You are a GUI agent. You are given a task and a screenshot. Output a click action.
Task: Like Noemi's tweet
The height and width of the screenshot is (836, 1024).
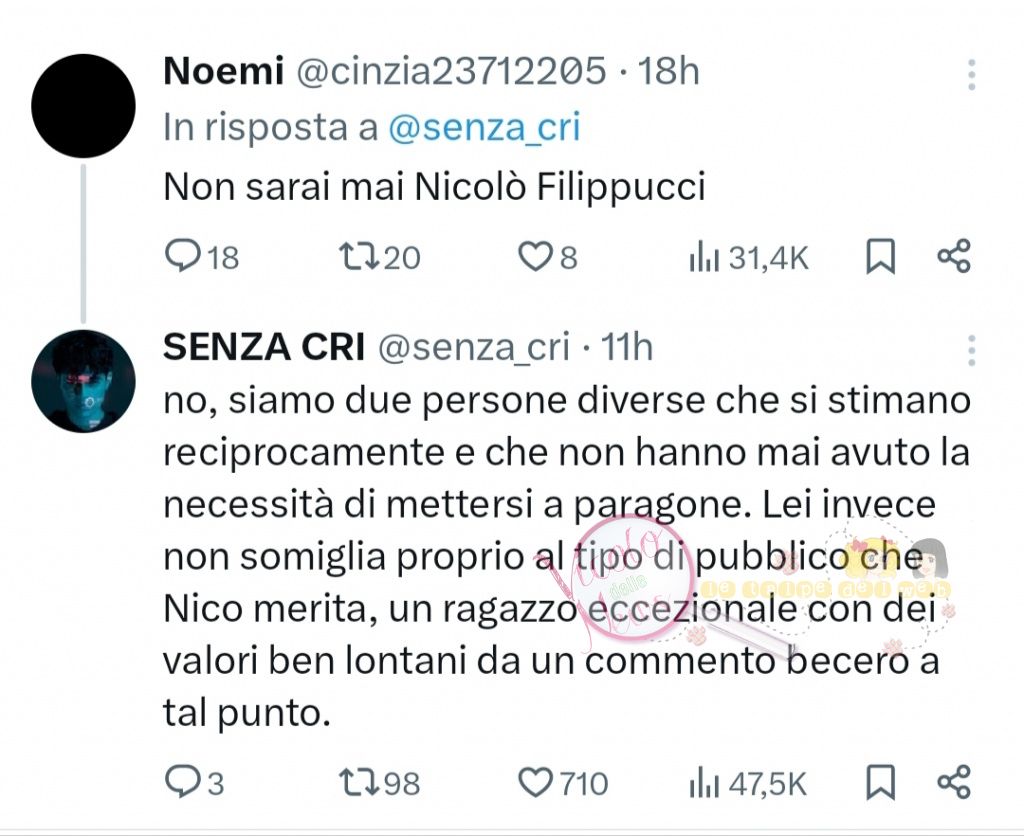[x=533, y=258]
